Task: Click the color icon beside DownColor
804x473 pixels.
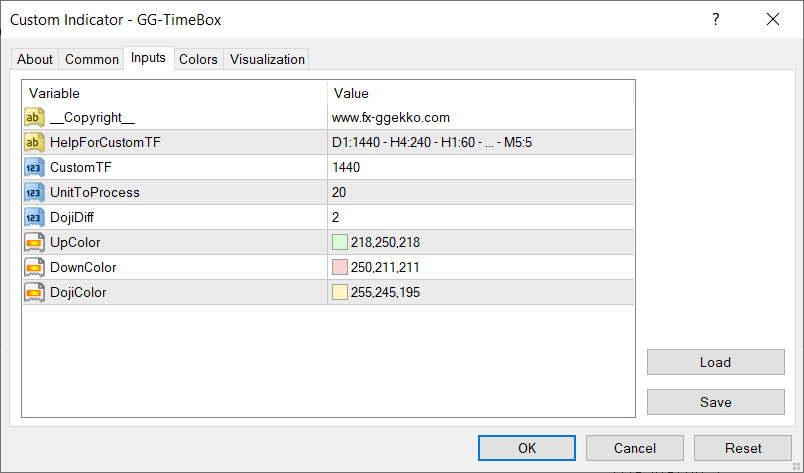Action: pyautogui.click(x=34, y=267)
